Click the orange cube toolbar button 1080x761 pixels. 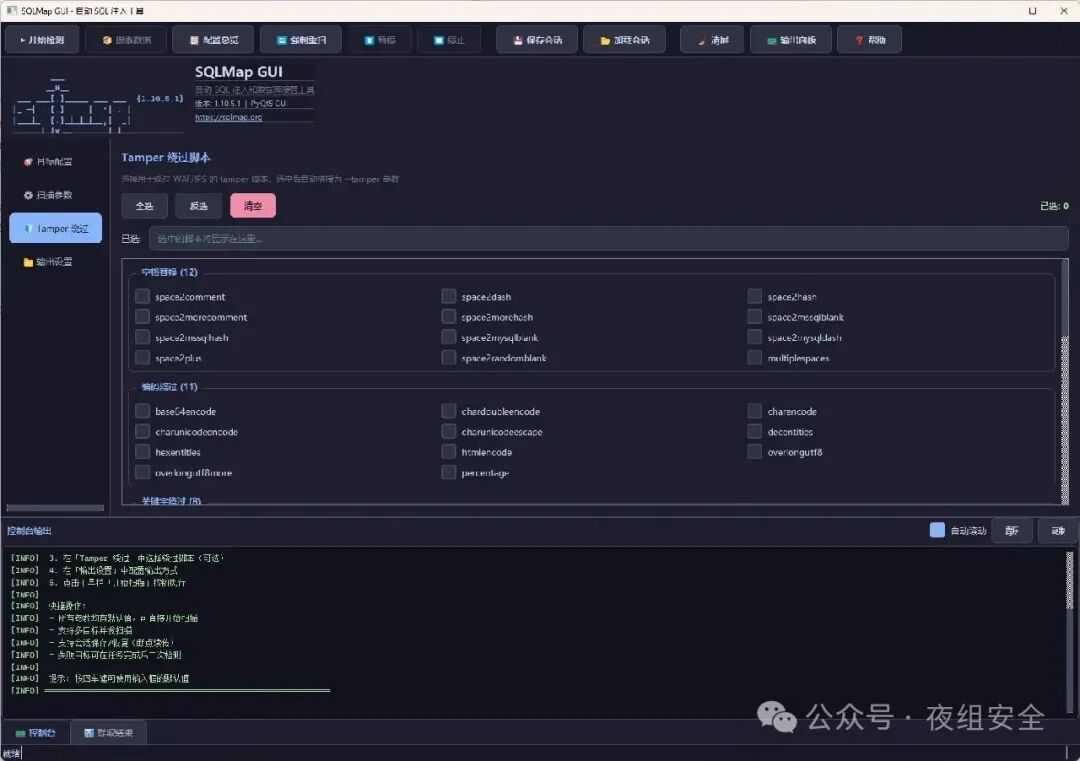point(127,40)
